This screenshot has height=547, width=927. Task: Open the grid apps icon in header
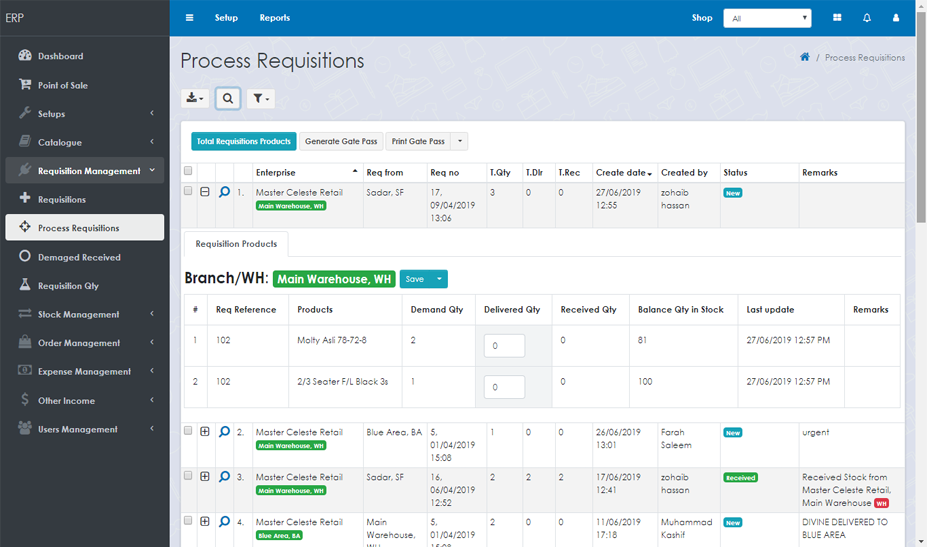pos(837,18)
